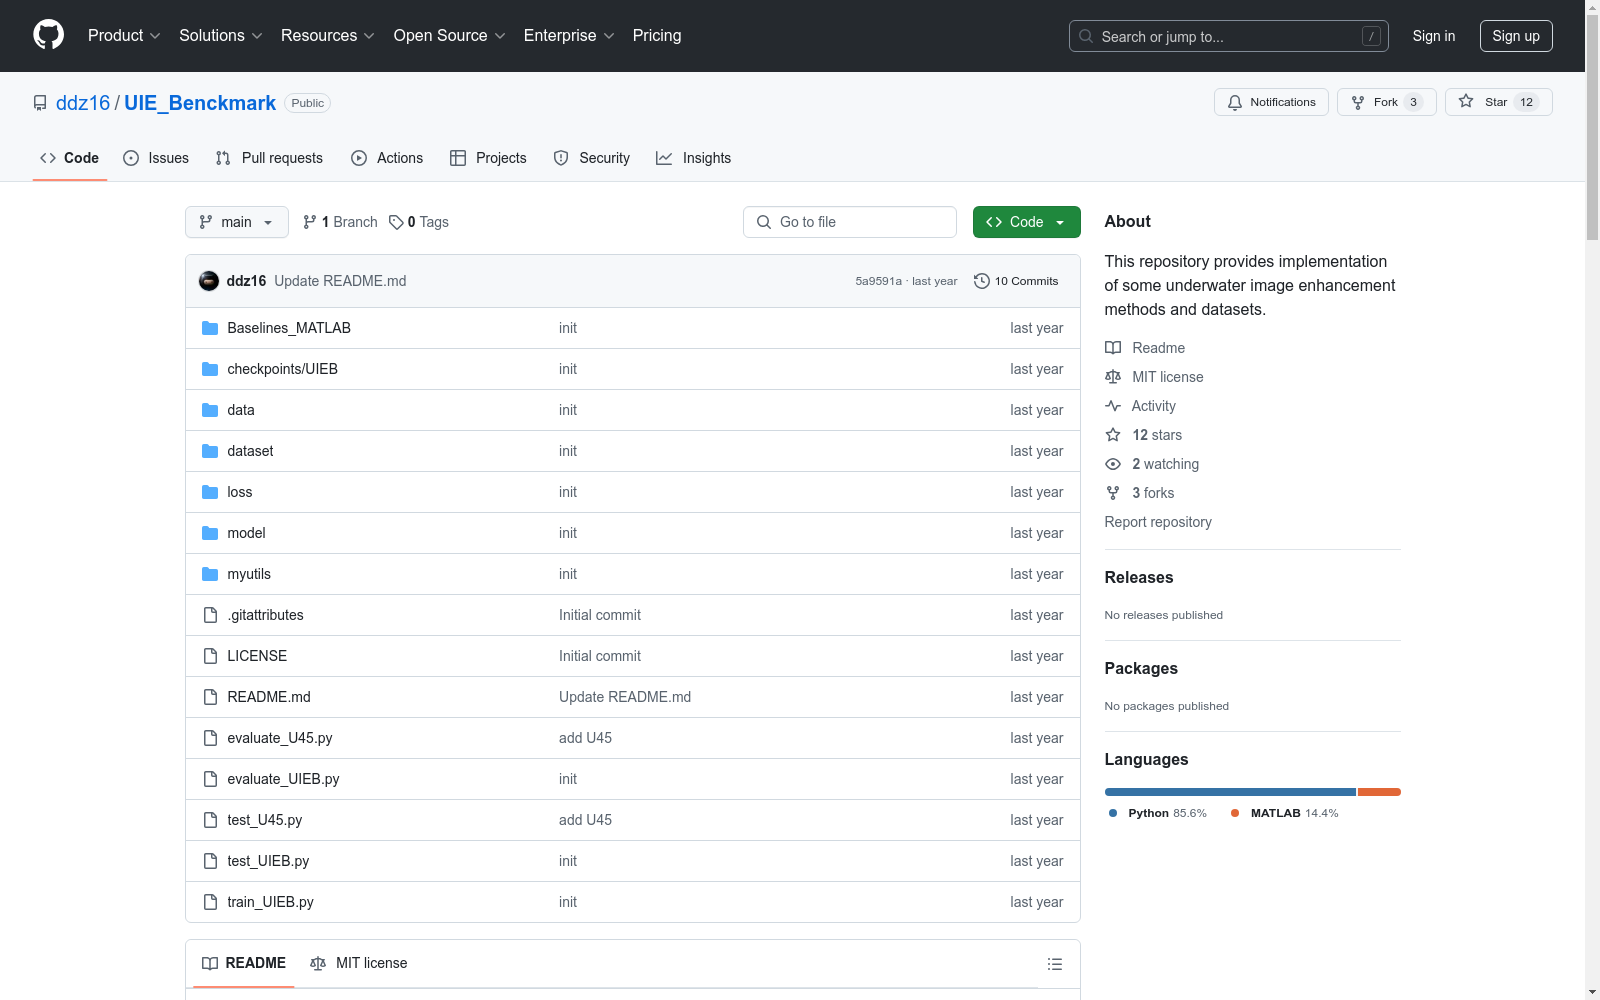The height and width of the screenshot is (1000, 1600).
Task: Select the dataset folder icon
Action: coord(210,451)
